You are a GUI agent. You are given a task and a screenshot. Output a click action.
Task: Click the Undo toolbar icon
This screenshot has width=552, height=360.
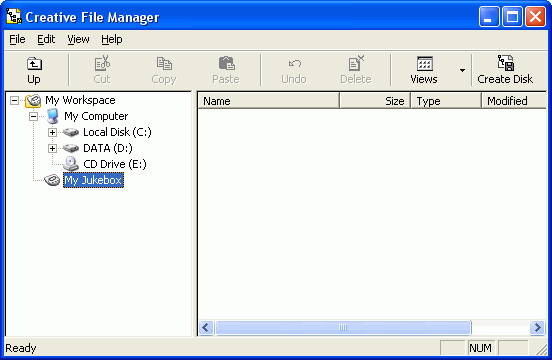(x=294, y=64)
